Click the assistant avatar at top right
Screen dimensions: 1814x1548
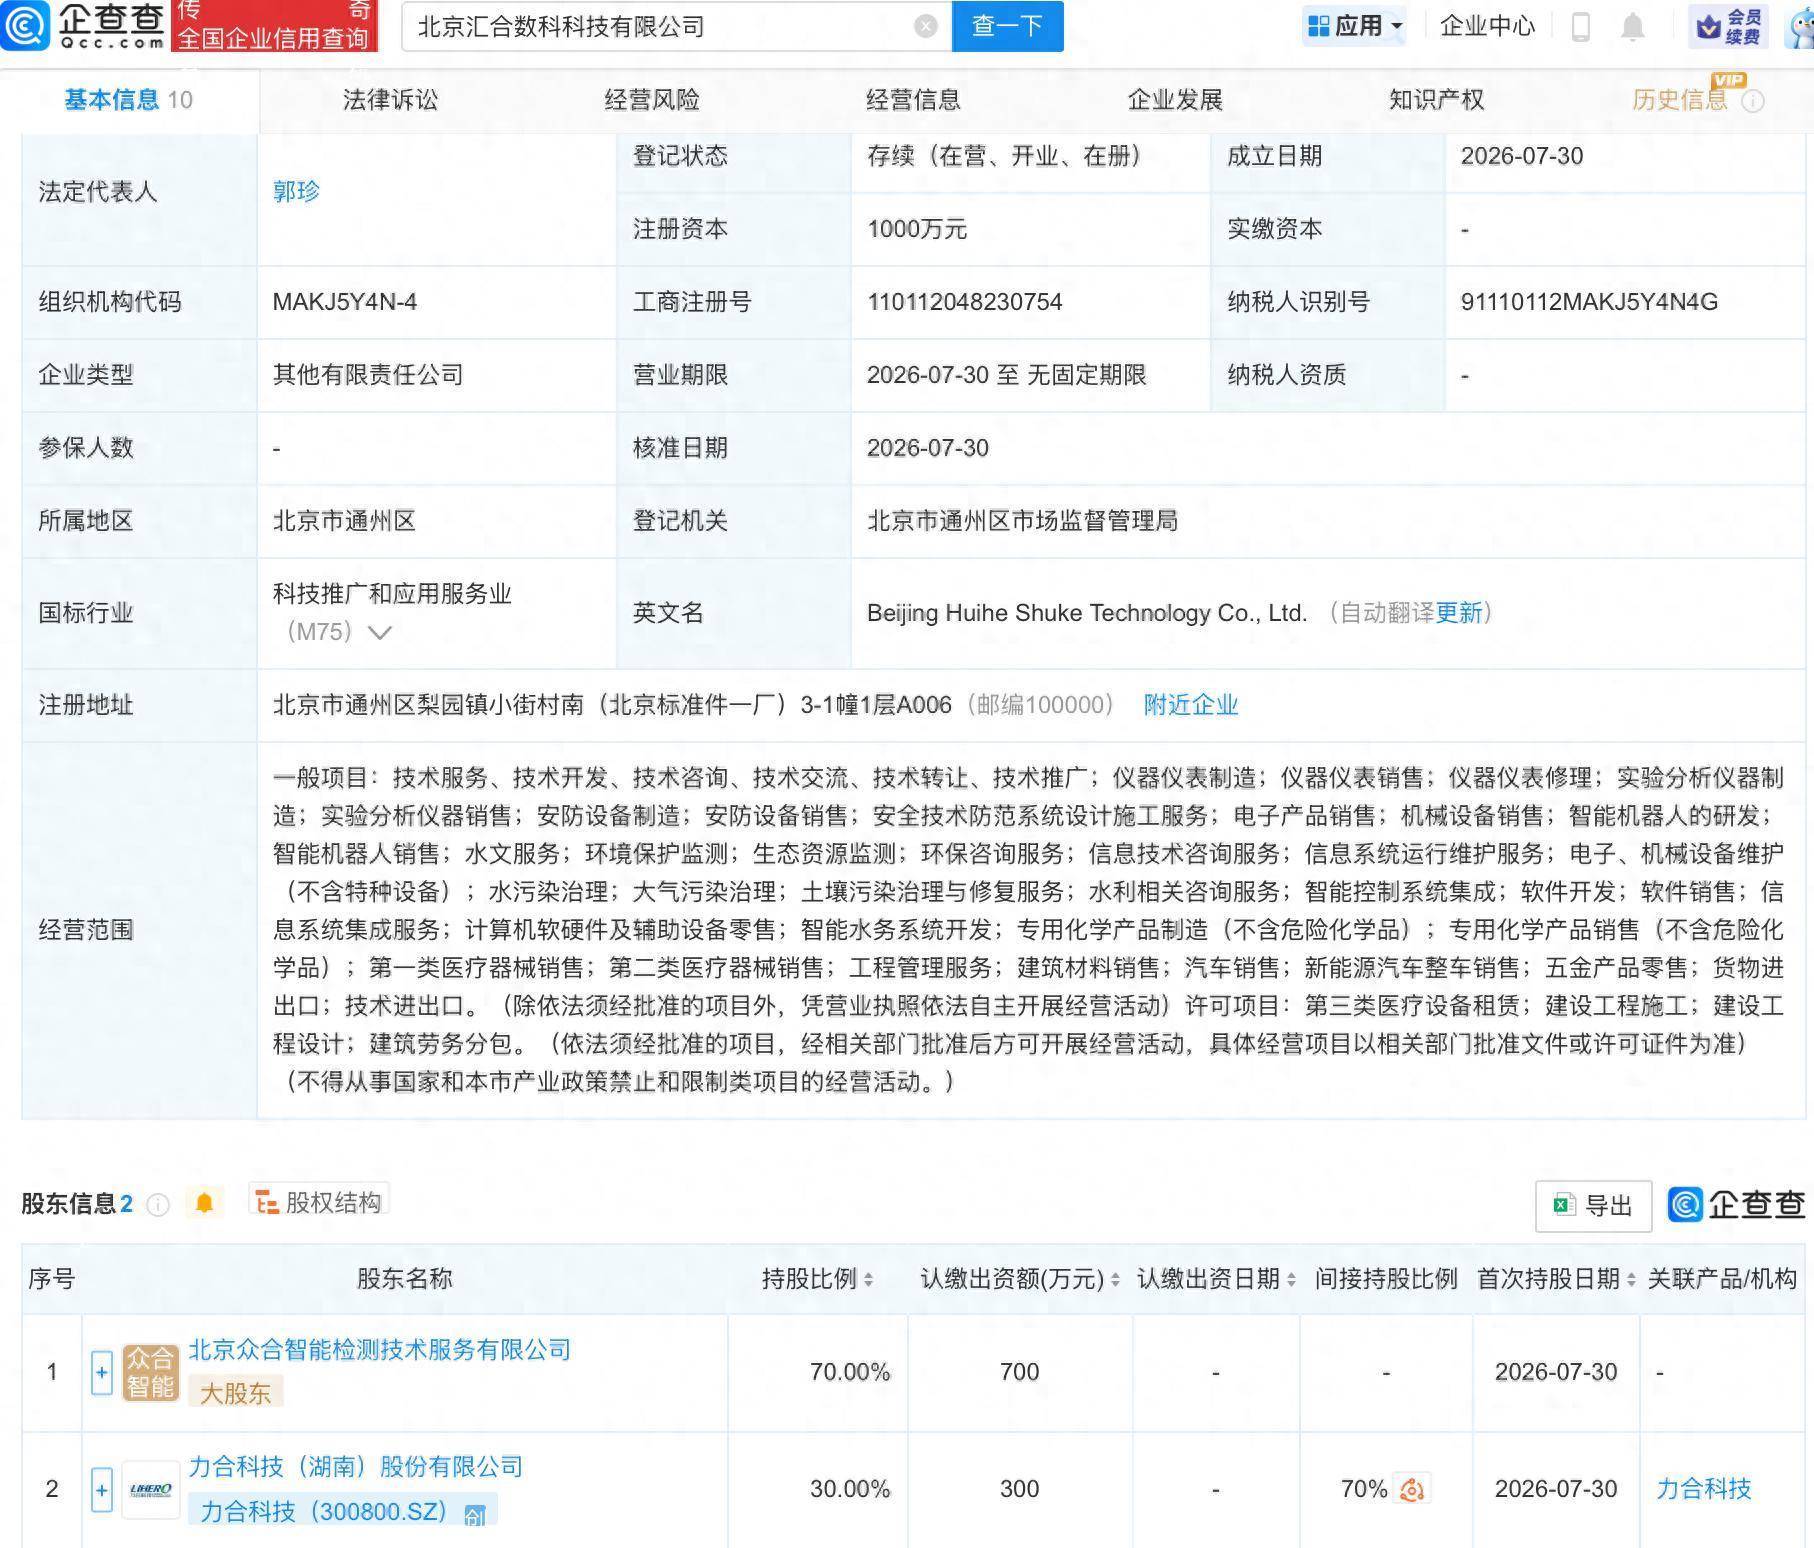coord(1799,27)
